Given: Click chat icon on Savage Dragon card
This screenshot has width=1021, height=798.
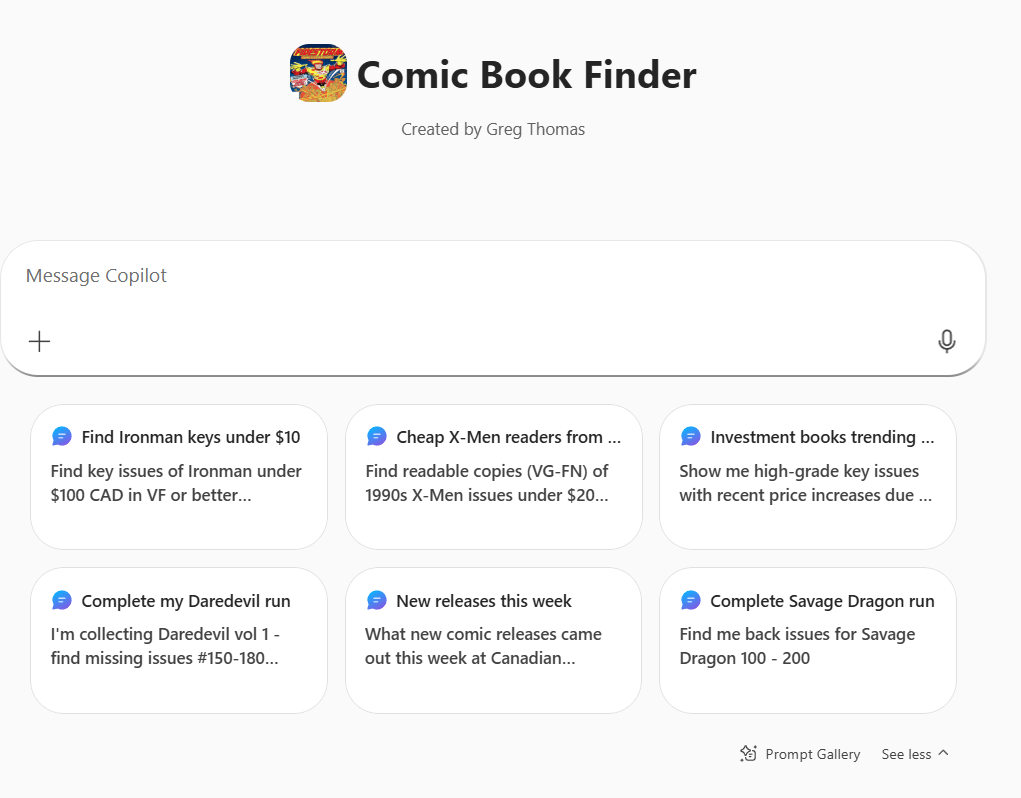Looking at the screenshot, I should (x=691, y=601).
